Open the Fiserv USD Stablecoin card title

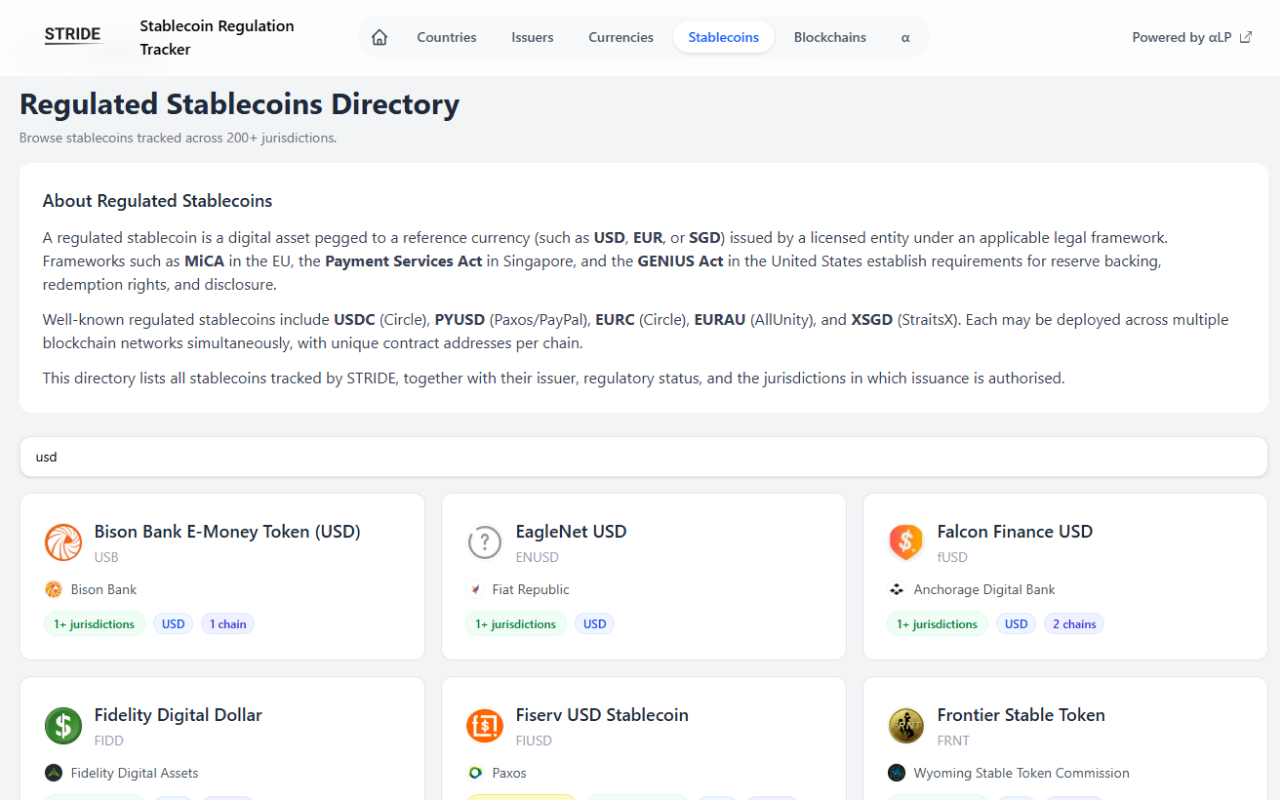[x=602, y=715]
